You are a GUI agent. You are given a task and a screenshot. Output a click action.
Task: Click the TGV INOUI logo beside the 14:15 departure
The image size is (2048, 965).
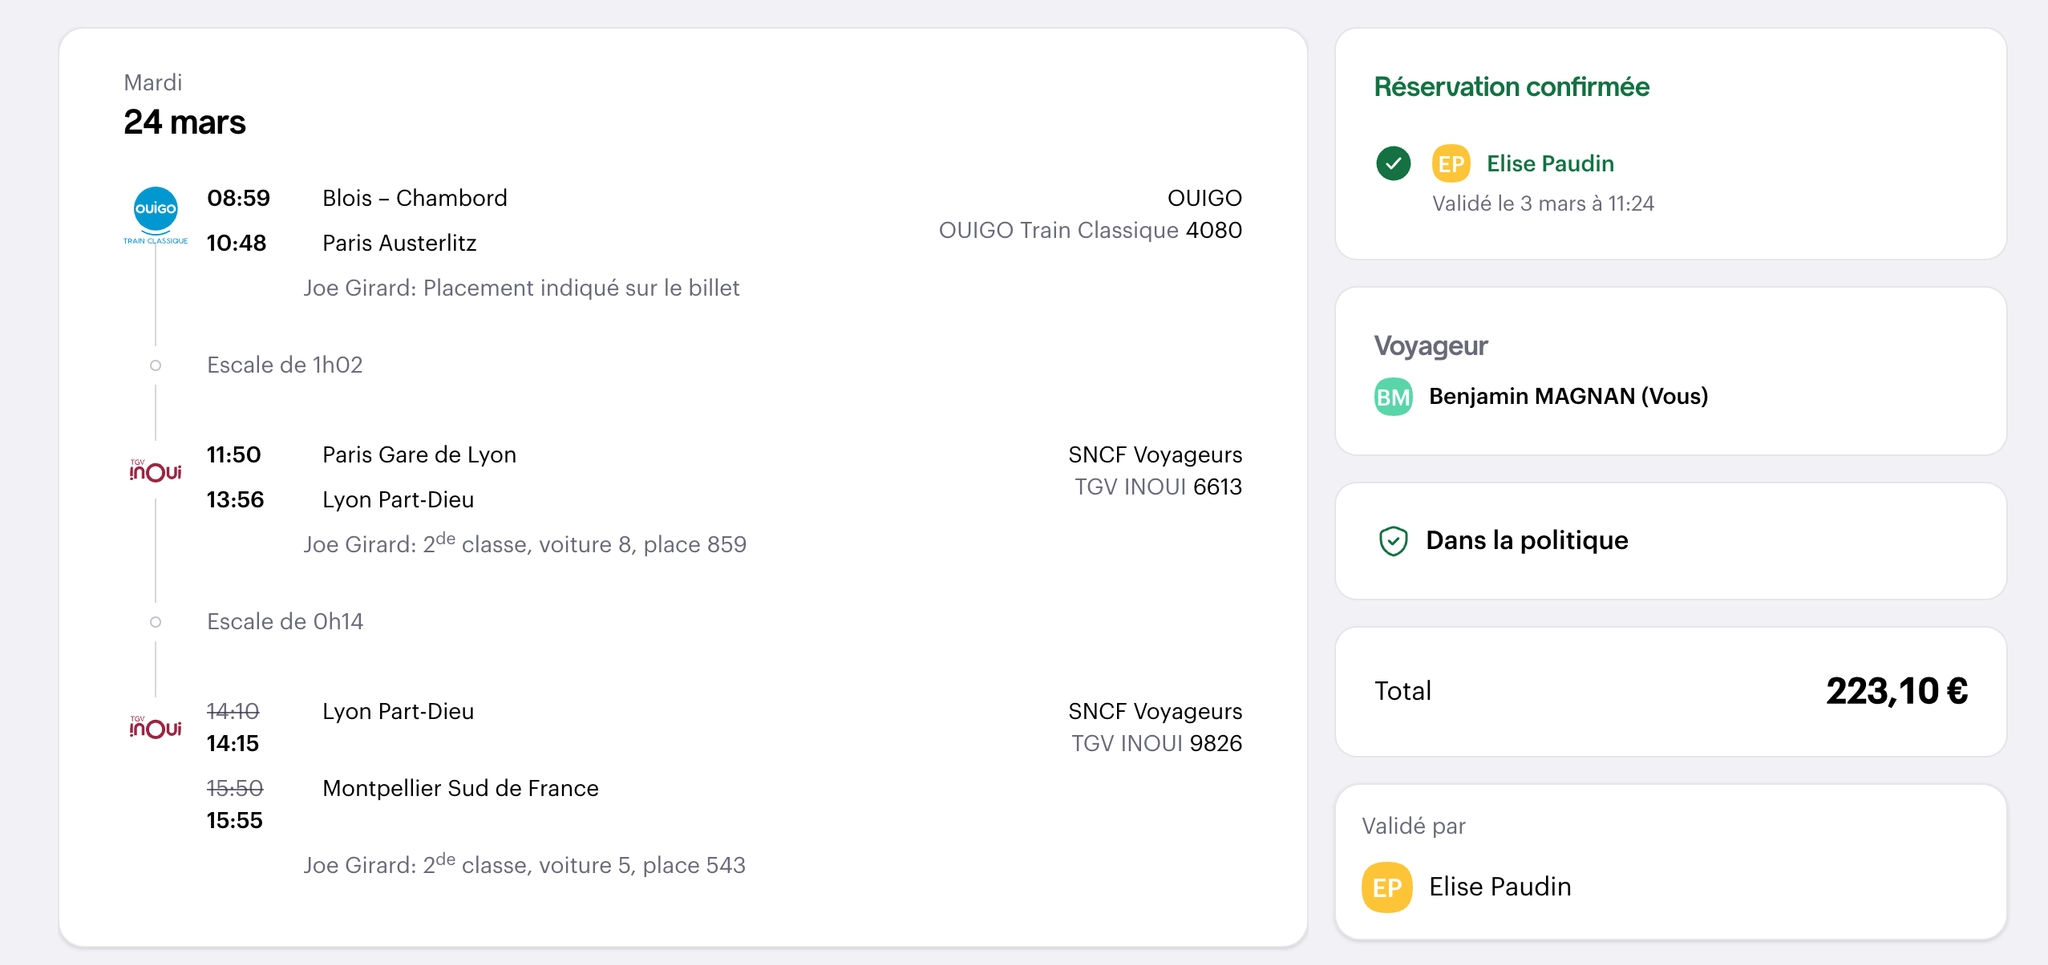(155, 727)
